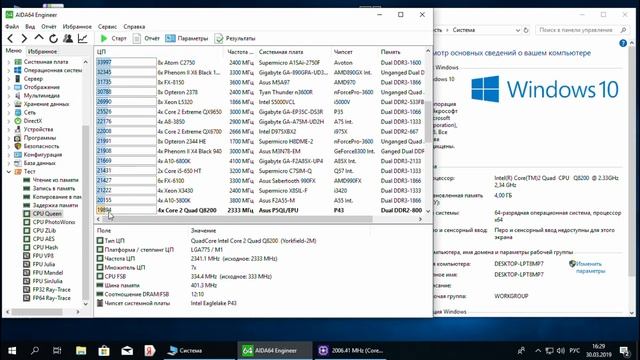The height and width of the screenshot is (360, 640).
Task: Select the FP32 Ray-Trace benchmark
Action: click(x=52, y=290)
